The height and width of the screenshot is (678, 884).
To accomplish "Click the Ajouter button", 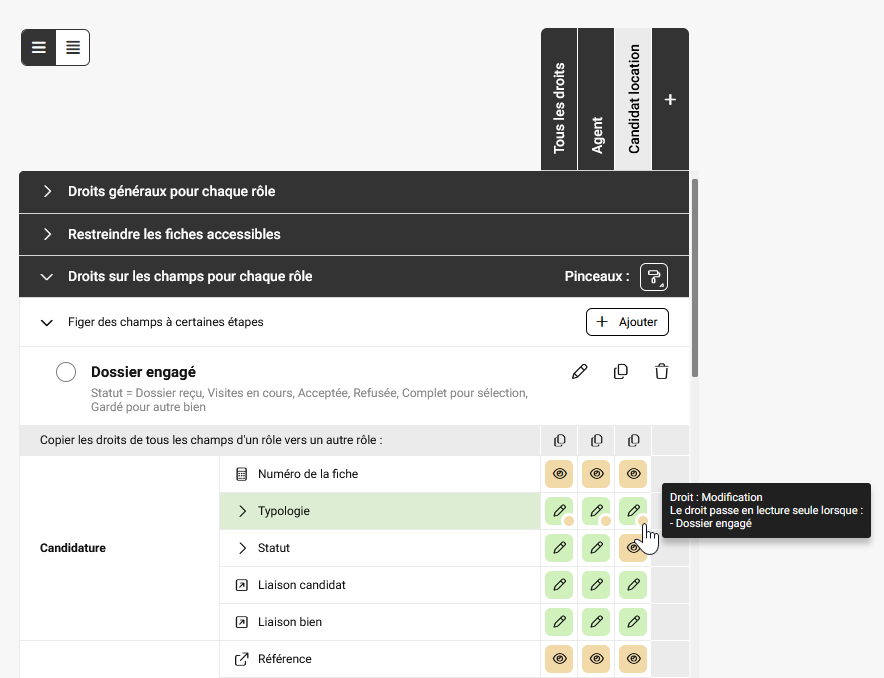I will tap(627, 322).
